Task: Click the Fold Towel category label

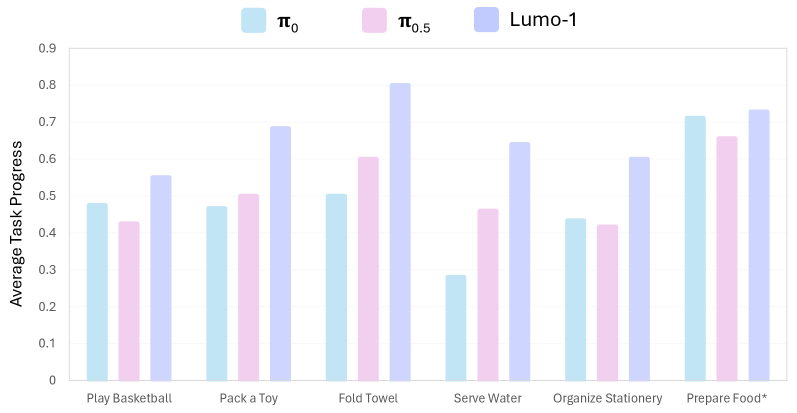Action: point(368,398)
